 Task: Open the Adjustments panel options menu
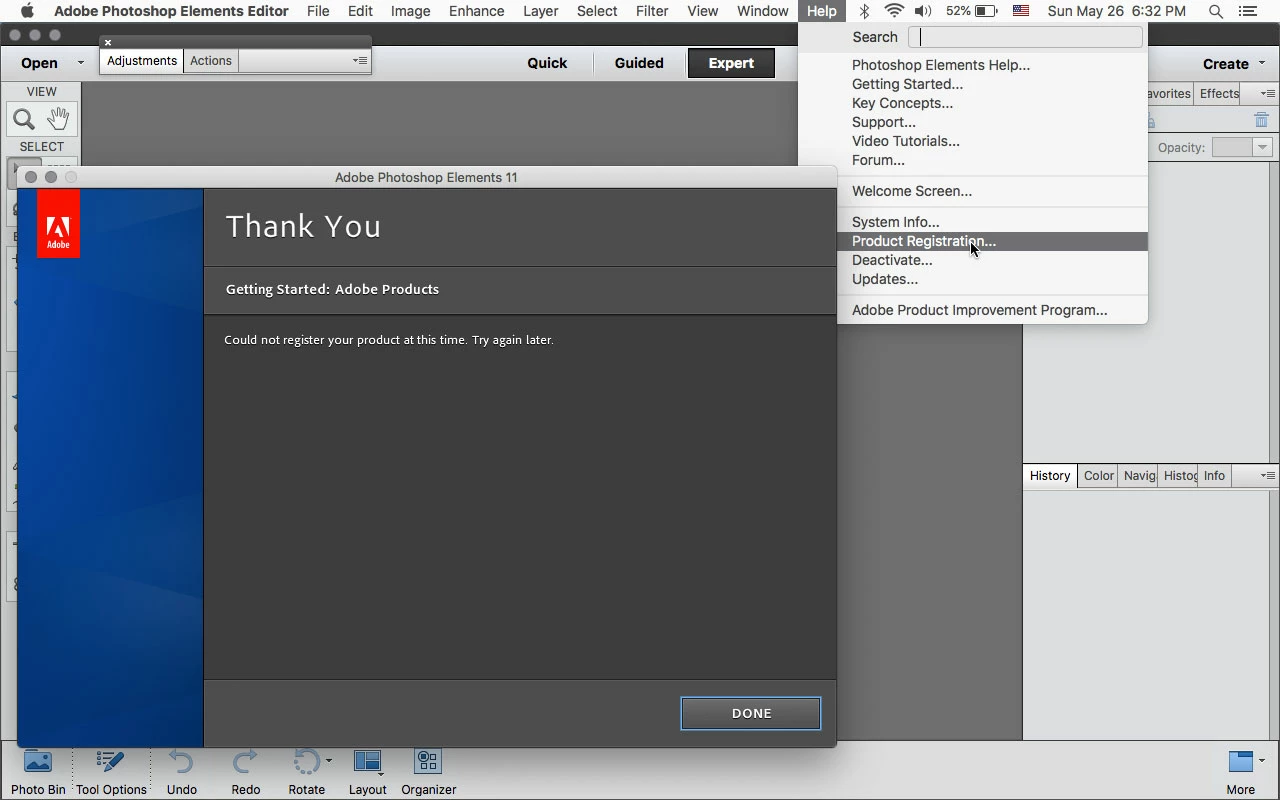(360, 61)
